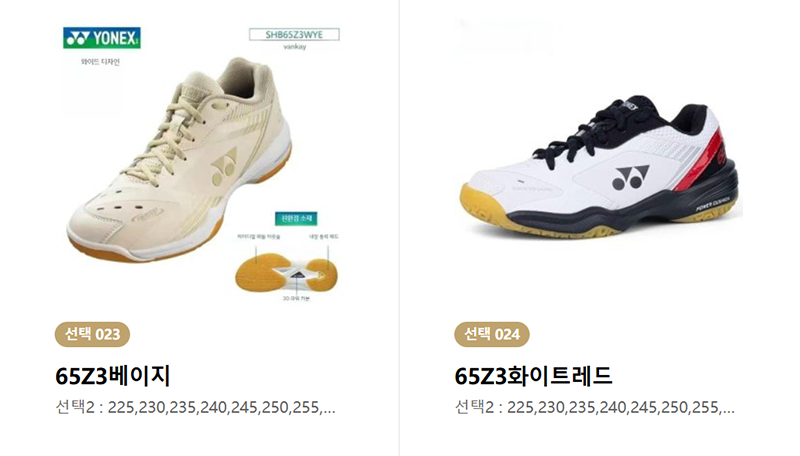Choose the 65Z3베이지 product title
The height and width of the screenshot is (456, 800).
coord(113,376)
